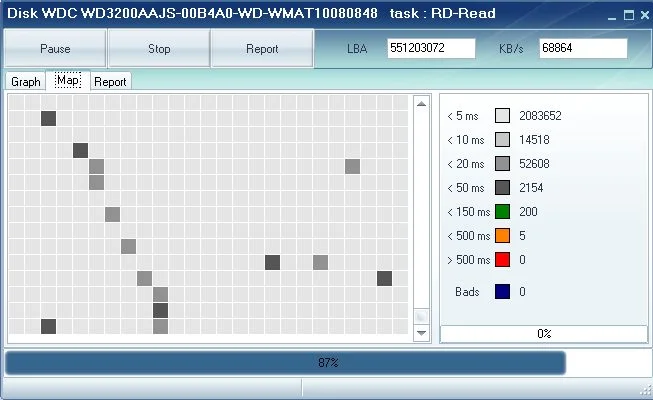Click the block map scroll down arrow
Image resolution: width=653 pixels, height=400 pixels.
(x=421, y=333)
